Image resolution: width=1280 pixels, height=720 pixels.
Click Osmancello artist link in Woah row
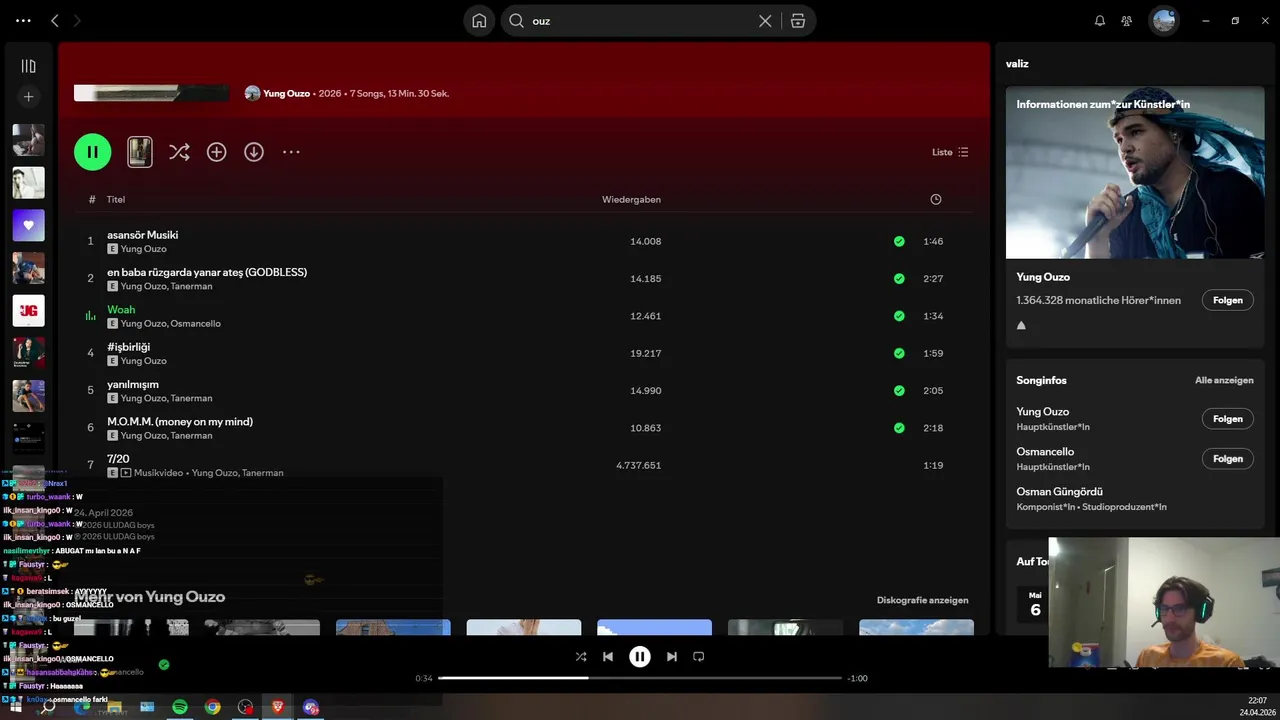[x=196, y=324]
